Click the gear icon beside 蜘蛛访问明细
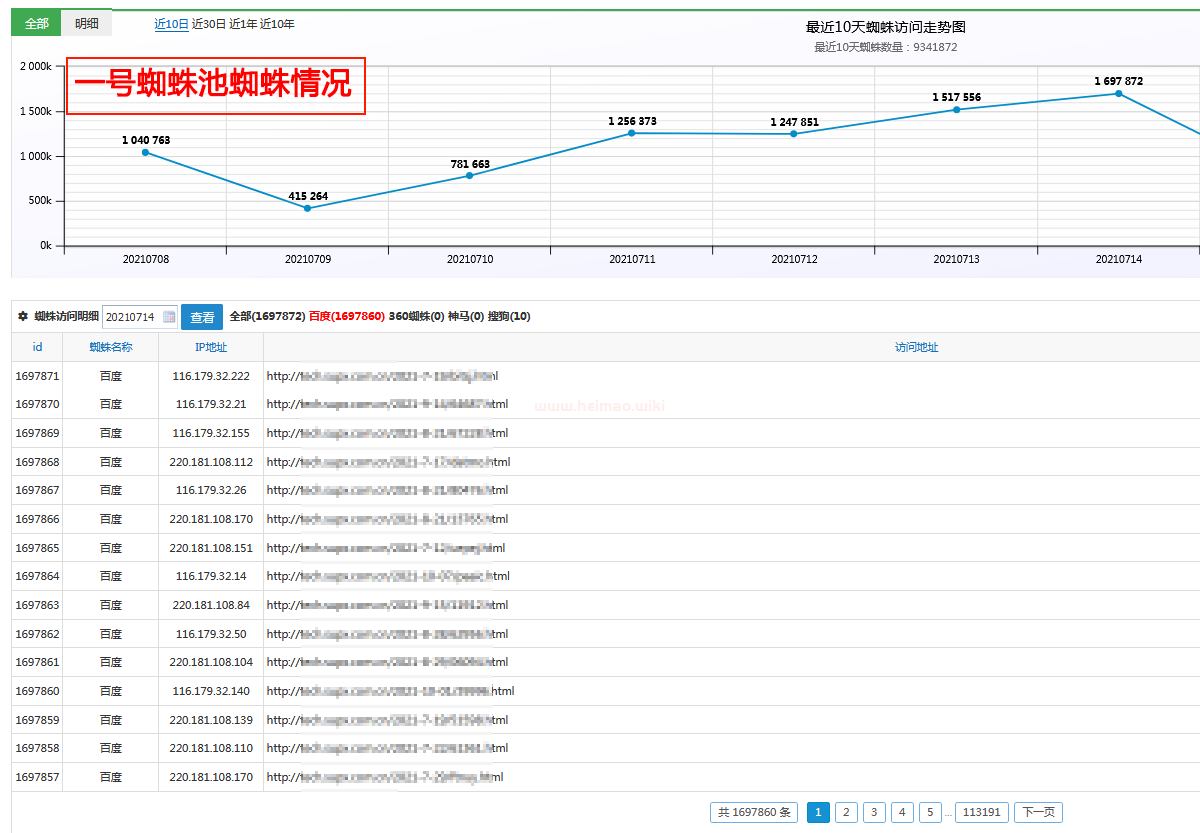The width and height of the screenshot is (1200, 833). (23, 317)
